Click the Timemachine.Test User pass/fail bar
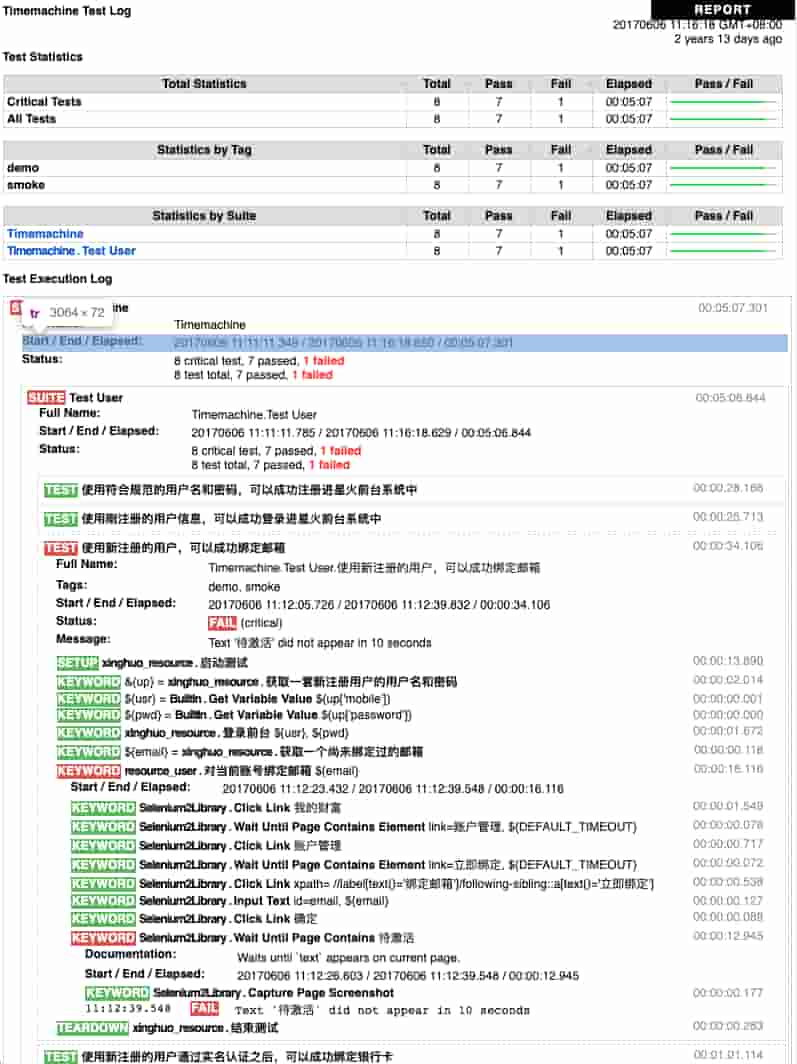Screen dimensions: 797x1064 (x=723, y=251)
